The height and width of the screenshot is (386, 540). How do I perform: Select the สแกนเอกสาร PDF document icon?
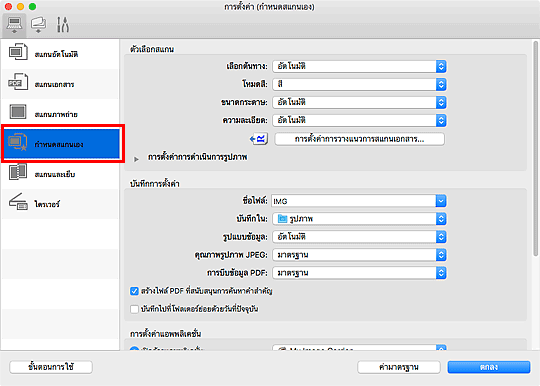point(18,82)
